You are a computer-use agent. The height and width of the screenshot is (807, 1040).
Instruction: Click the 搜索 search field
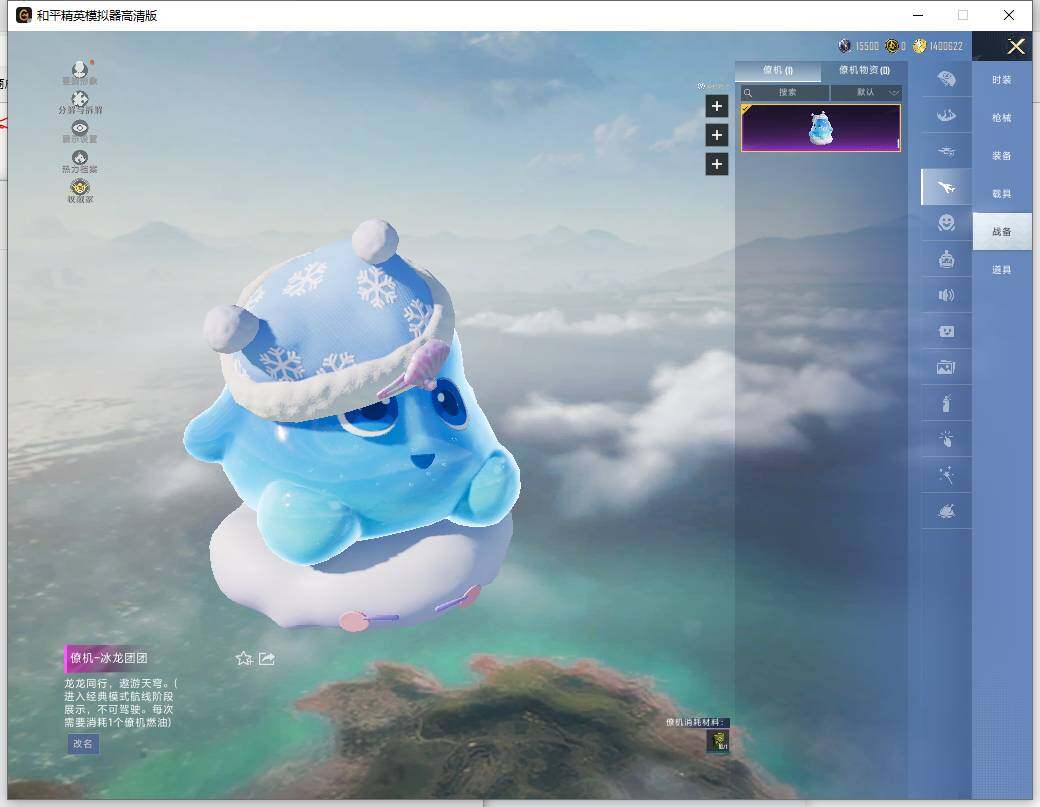coord(785,93)
